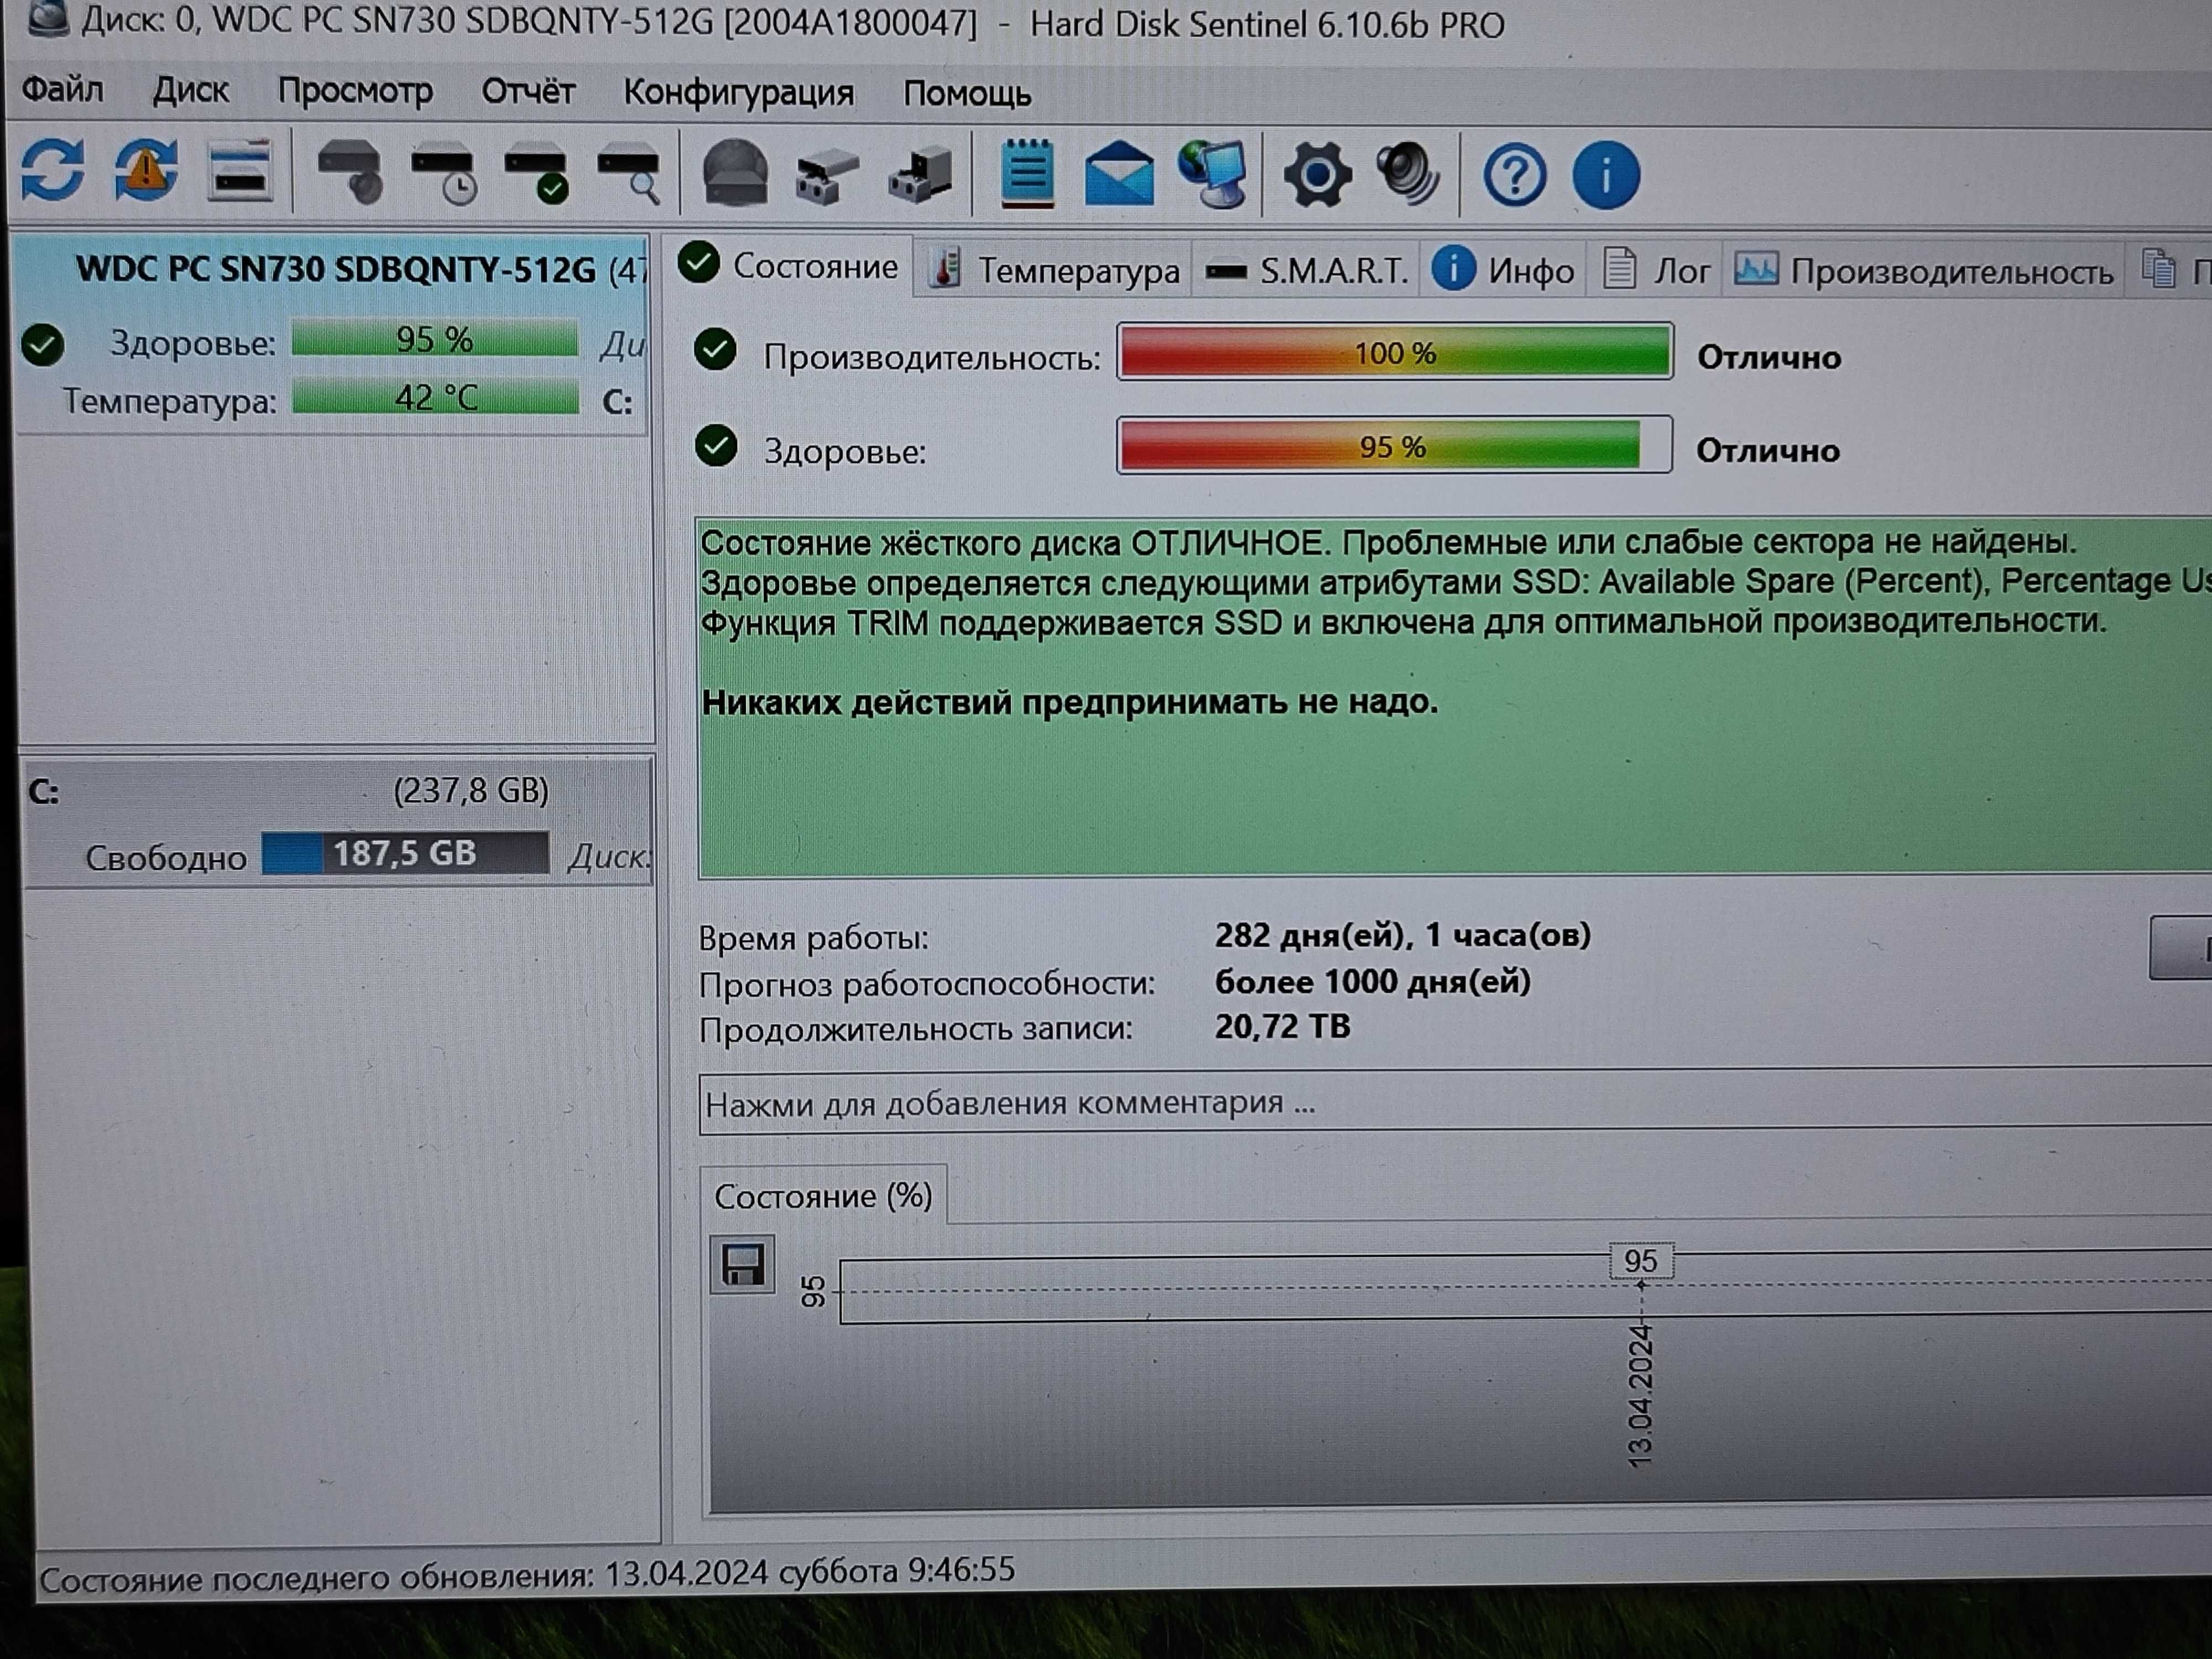Click the disk with green checkmark icon
Screen dimensions: 2212x1659
[537, 175]
